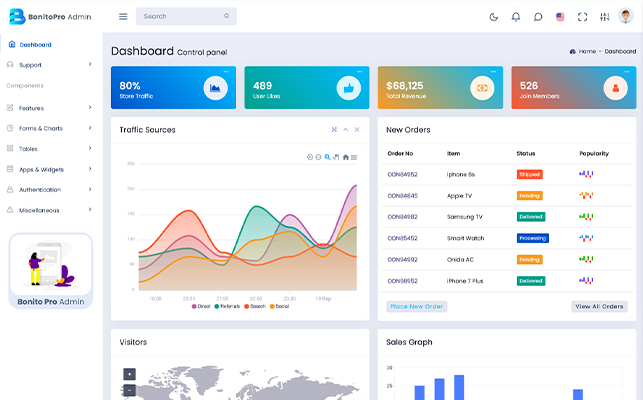Click the Place New Order button
Image resolution: width=643 pixels, height=400 pixels.
(417, 306)
